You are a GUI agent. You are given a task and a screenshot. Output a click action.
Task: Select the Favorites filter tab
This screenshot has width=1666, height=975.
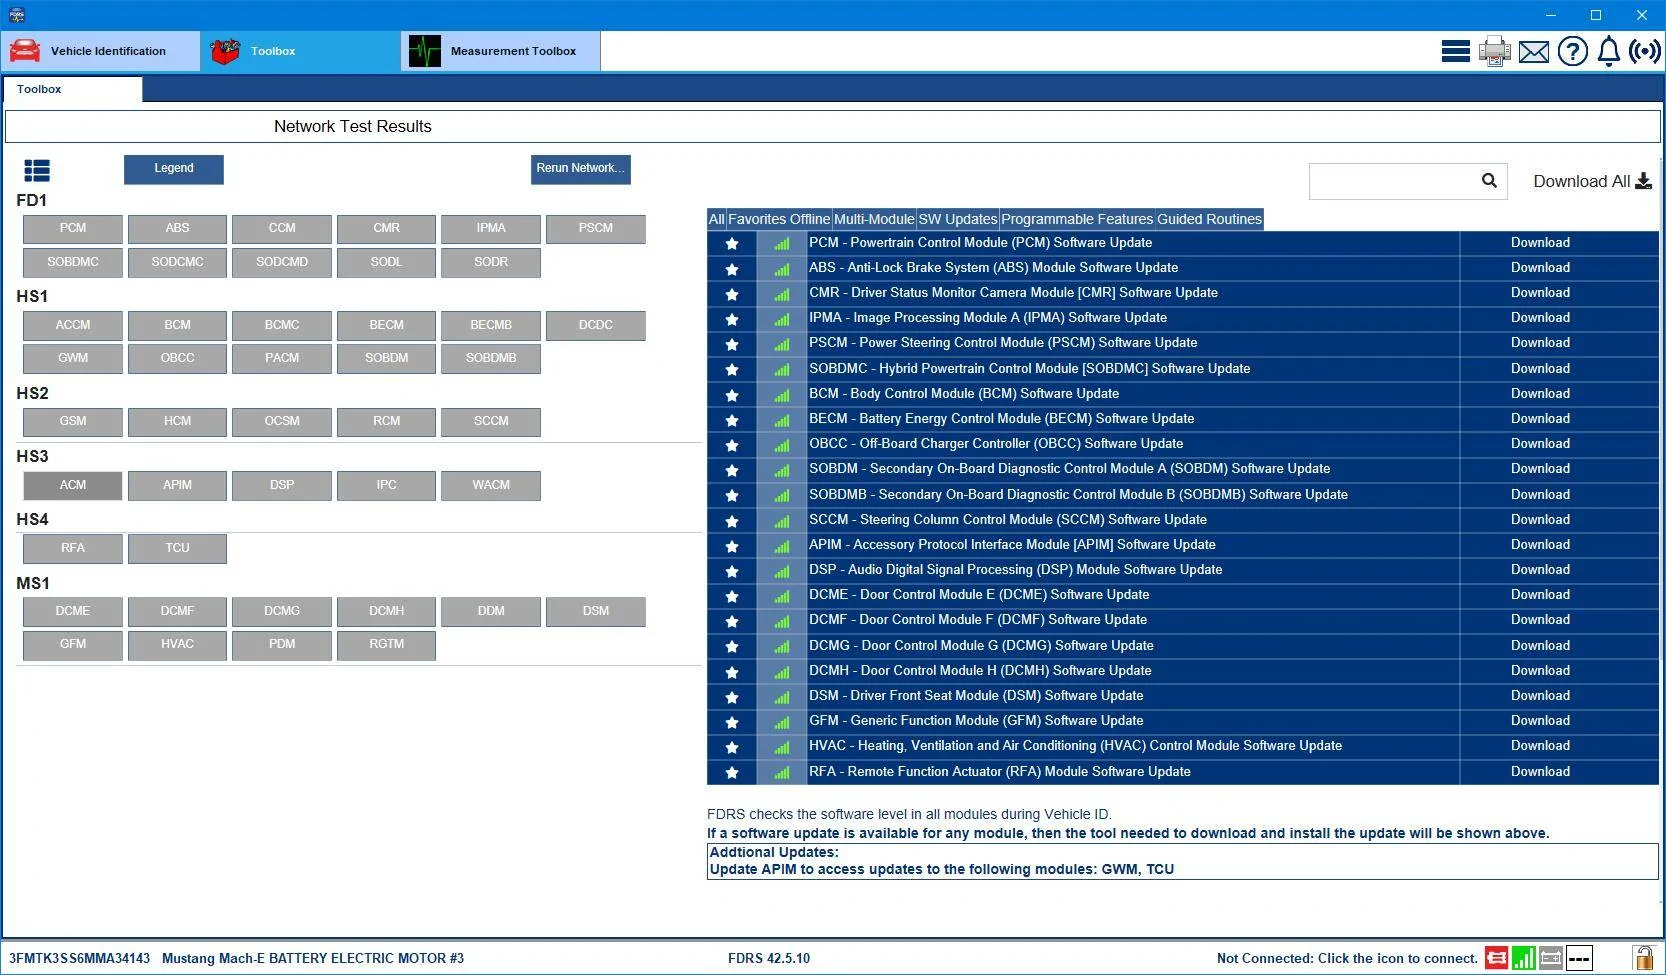(756, 219)
